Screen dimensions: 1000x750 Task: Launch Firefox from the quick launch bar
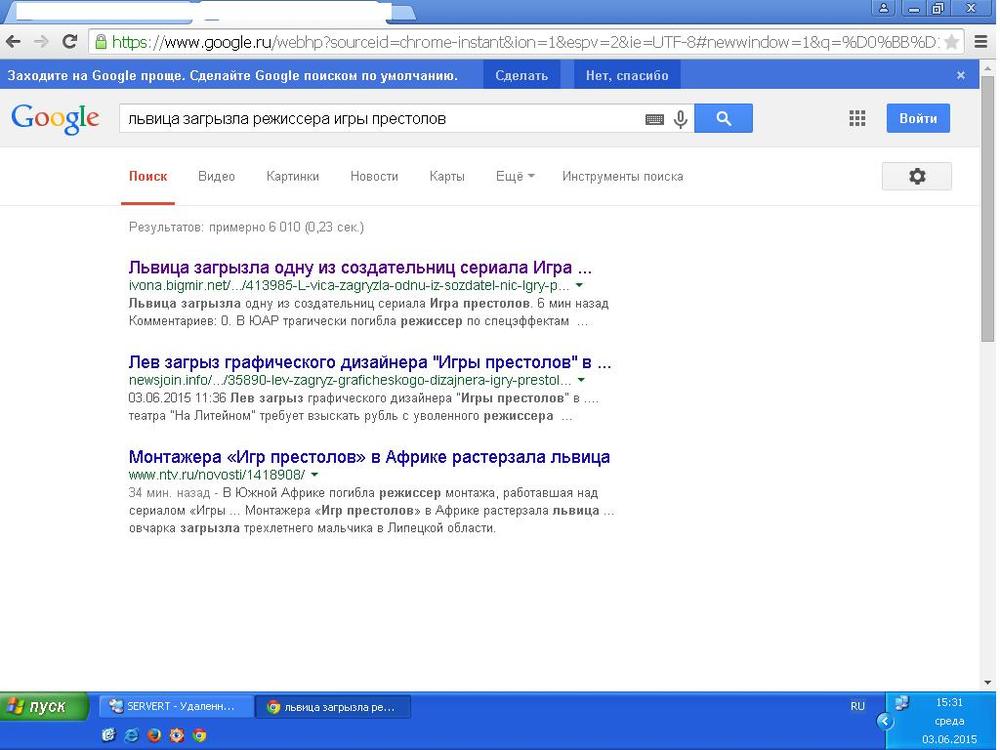click(154, 735)
